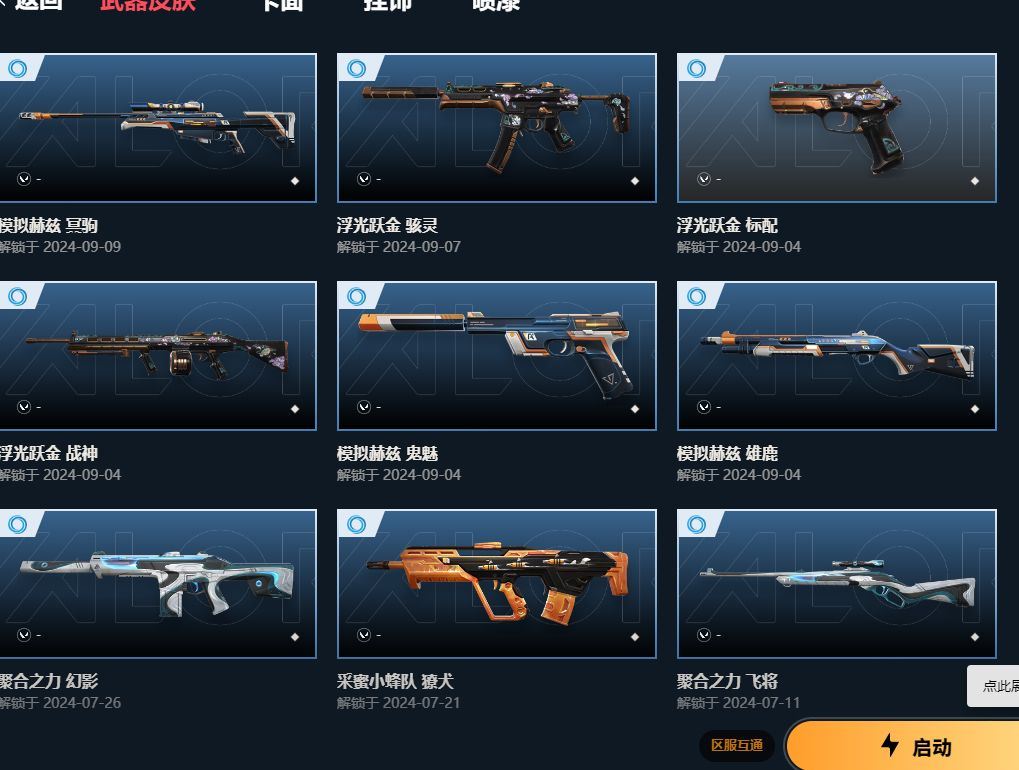
Task: Click the 区服互通 label button
Action: 737,745
